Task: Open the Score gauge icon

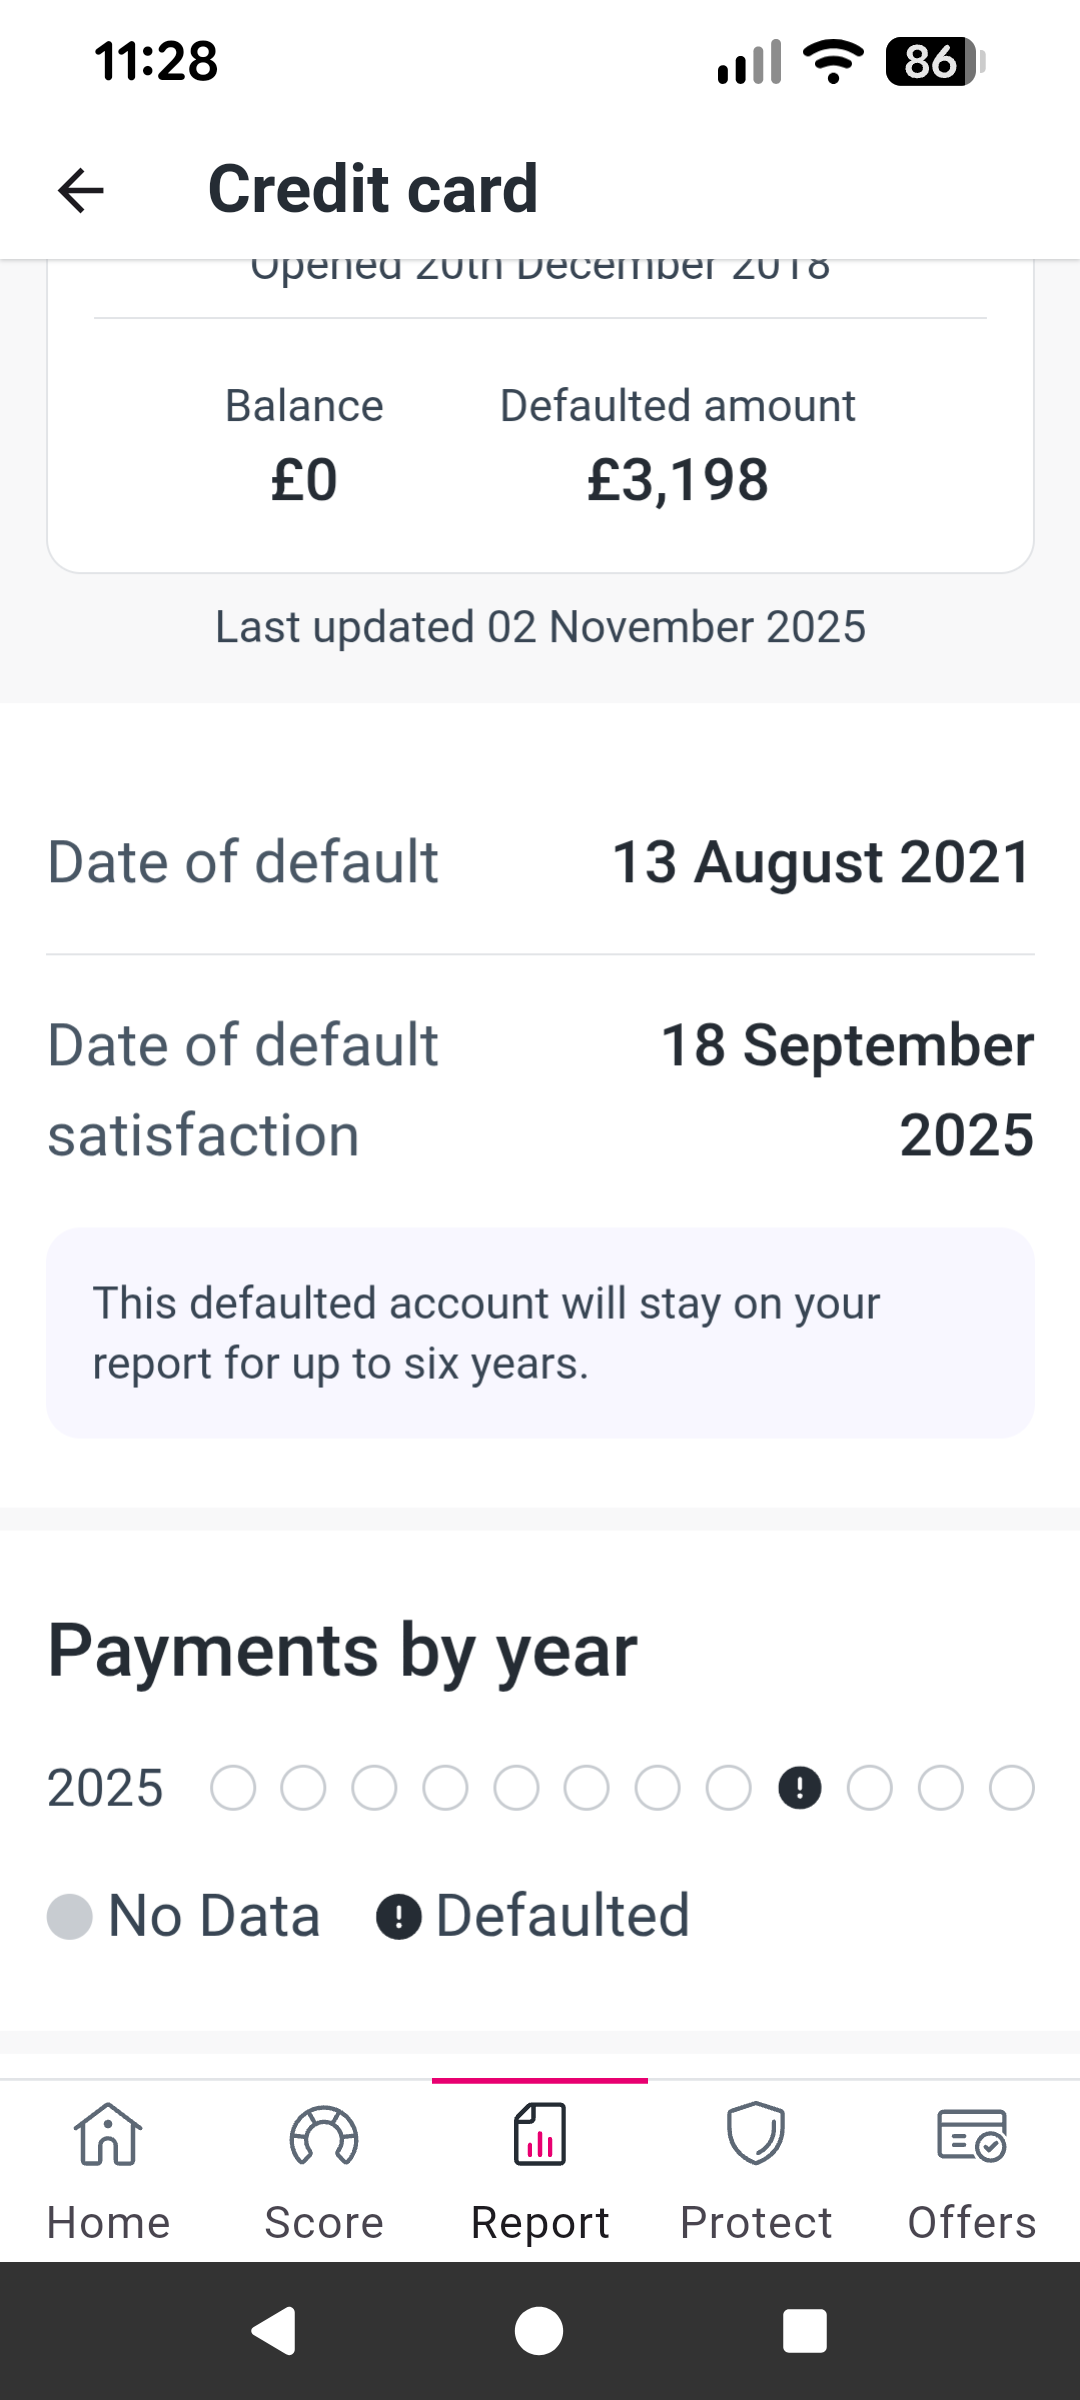Action: pyautogui.click(x=323, y=2136)
